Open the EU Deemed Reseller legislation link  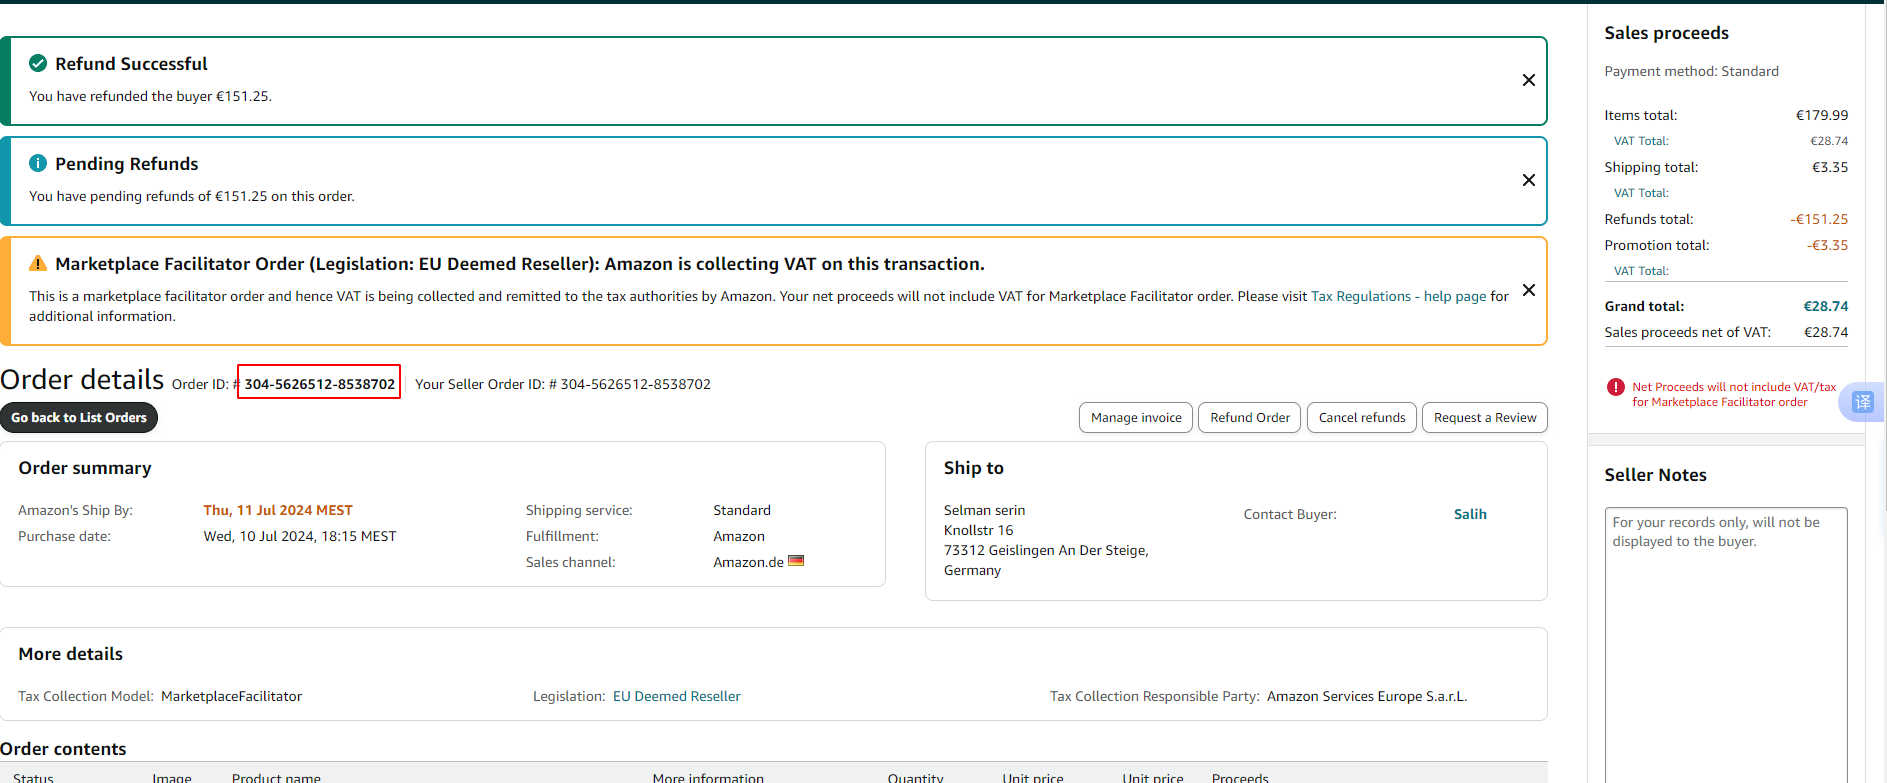pos(676,696)
